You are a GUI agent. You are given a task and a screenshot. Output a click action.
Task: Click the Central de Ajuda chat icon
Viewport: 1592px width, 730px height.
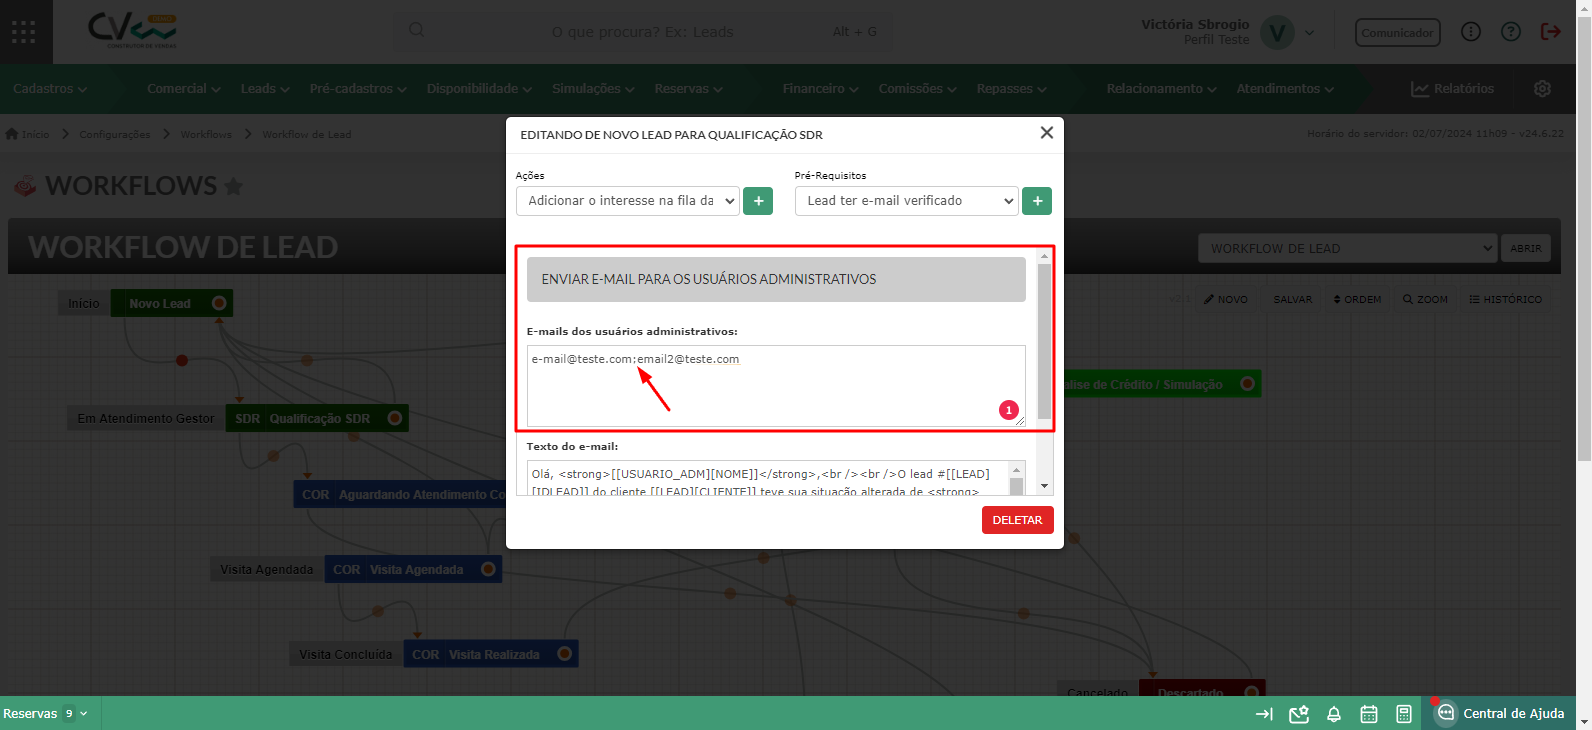[x=1446, y=713]
